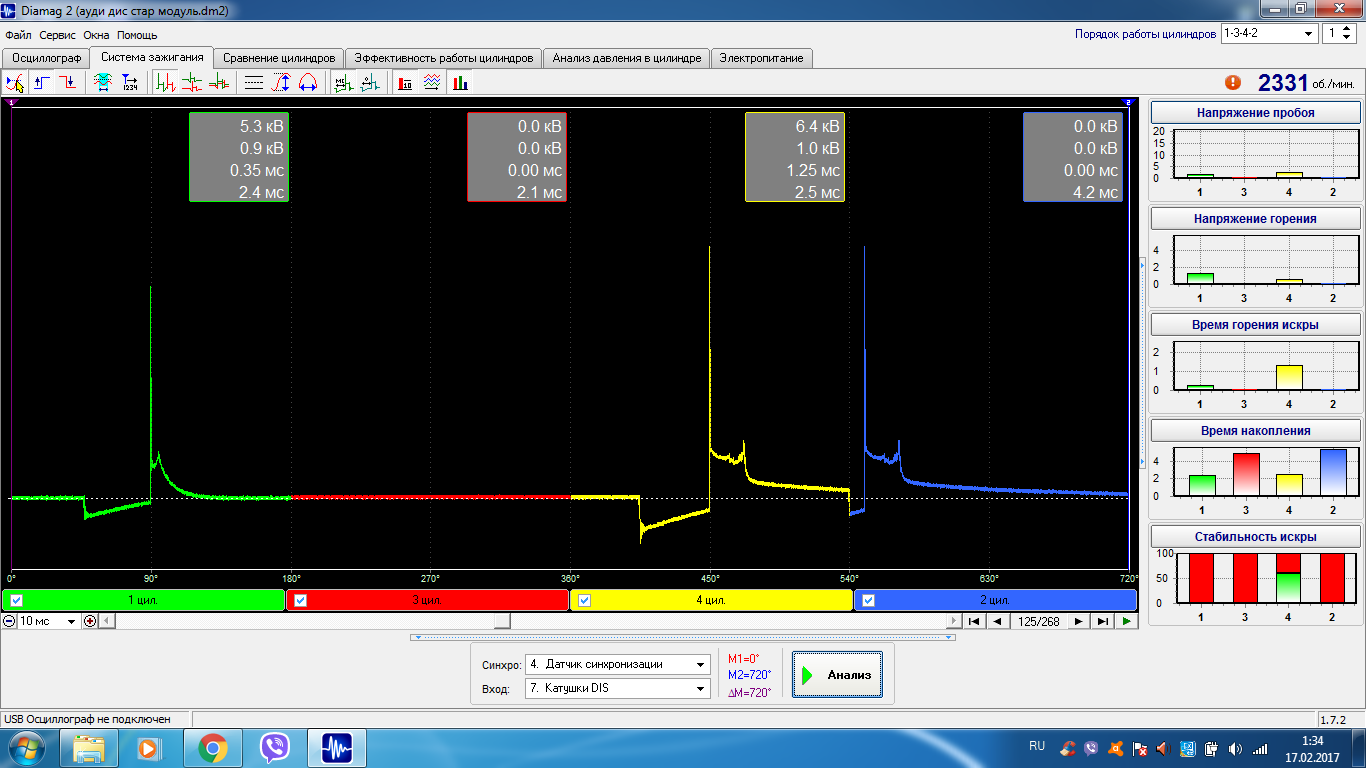Step back one frame
The image size is (1366, 768).
click(997, 621)
